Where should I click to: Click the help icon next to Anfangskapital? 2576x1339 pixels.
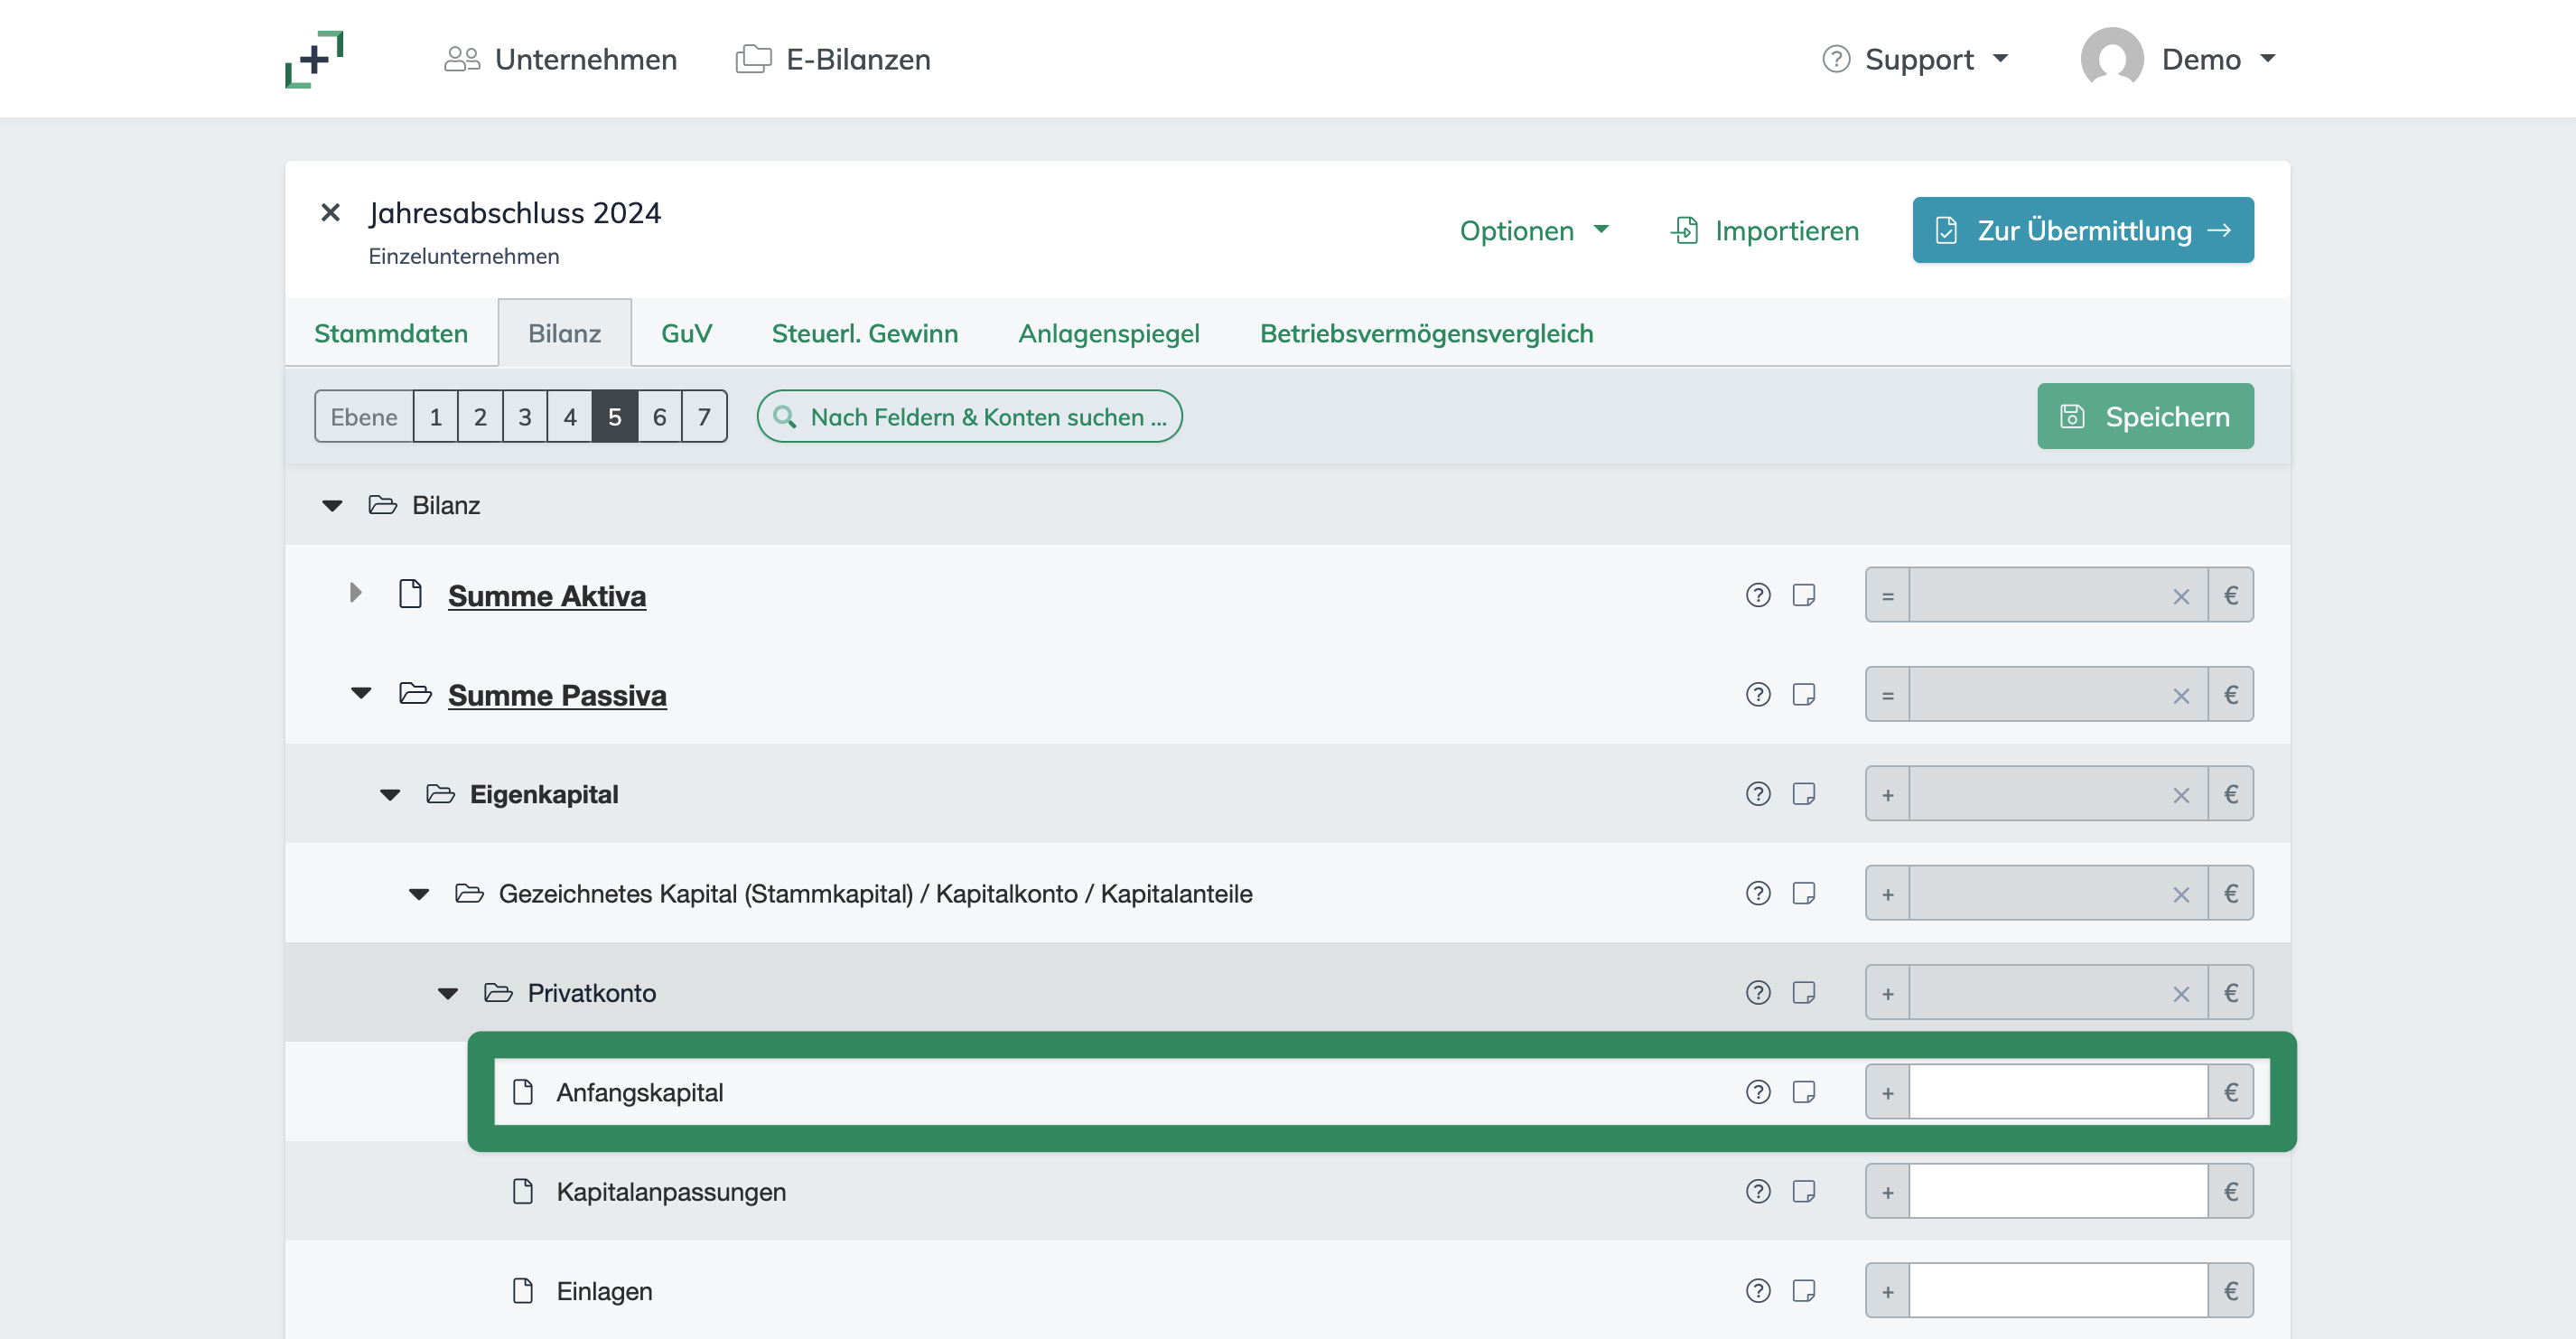(x=1757, y=1092)
